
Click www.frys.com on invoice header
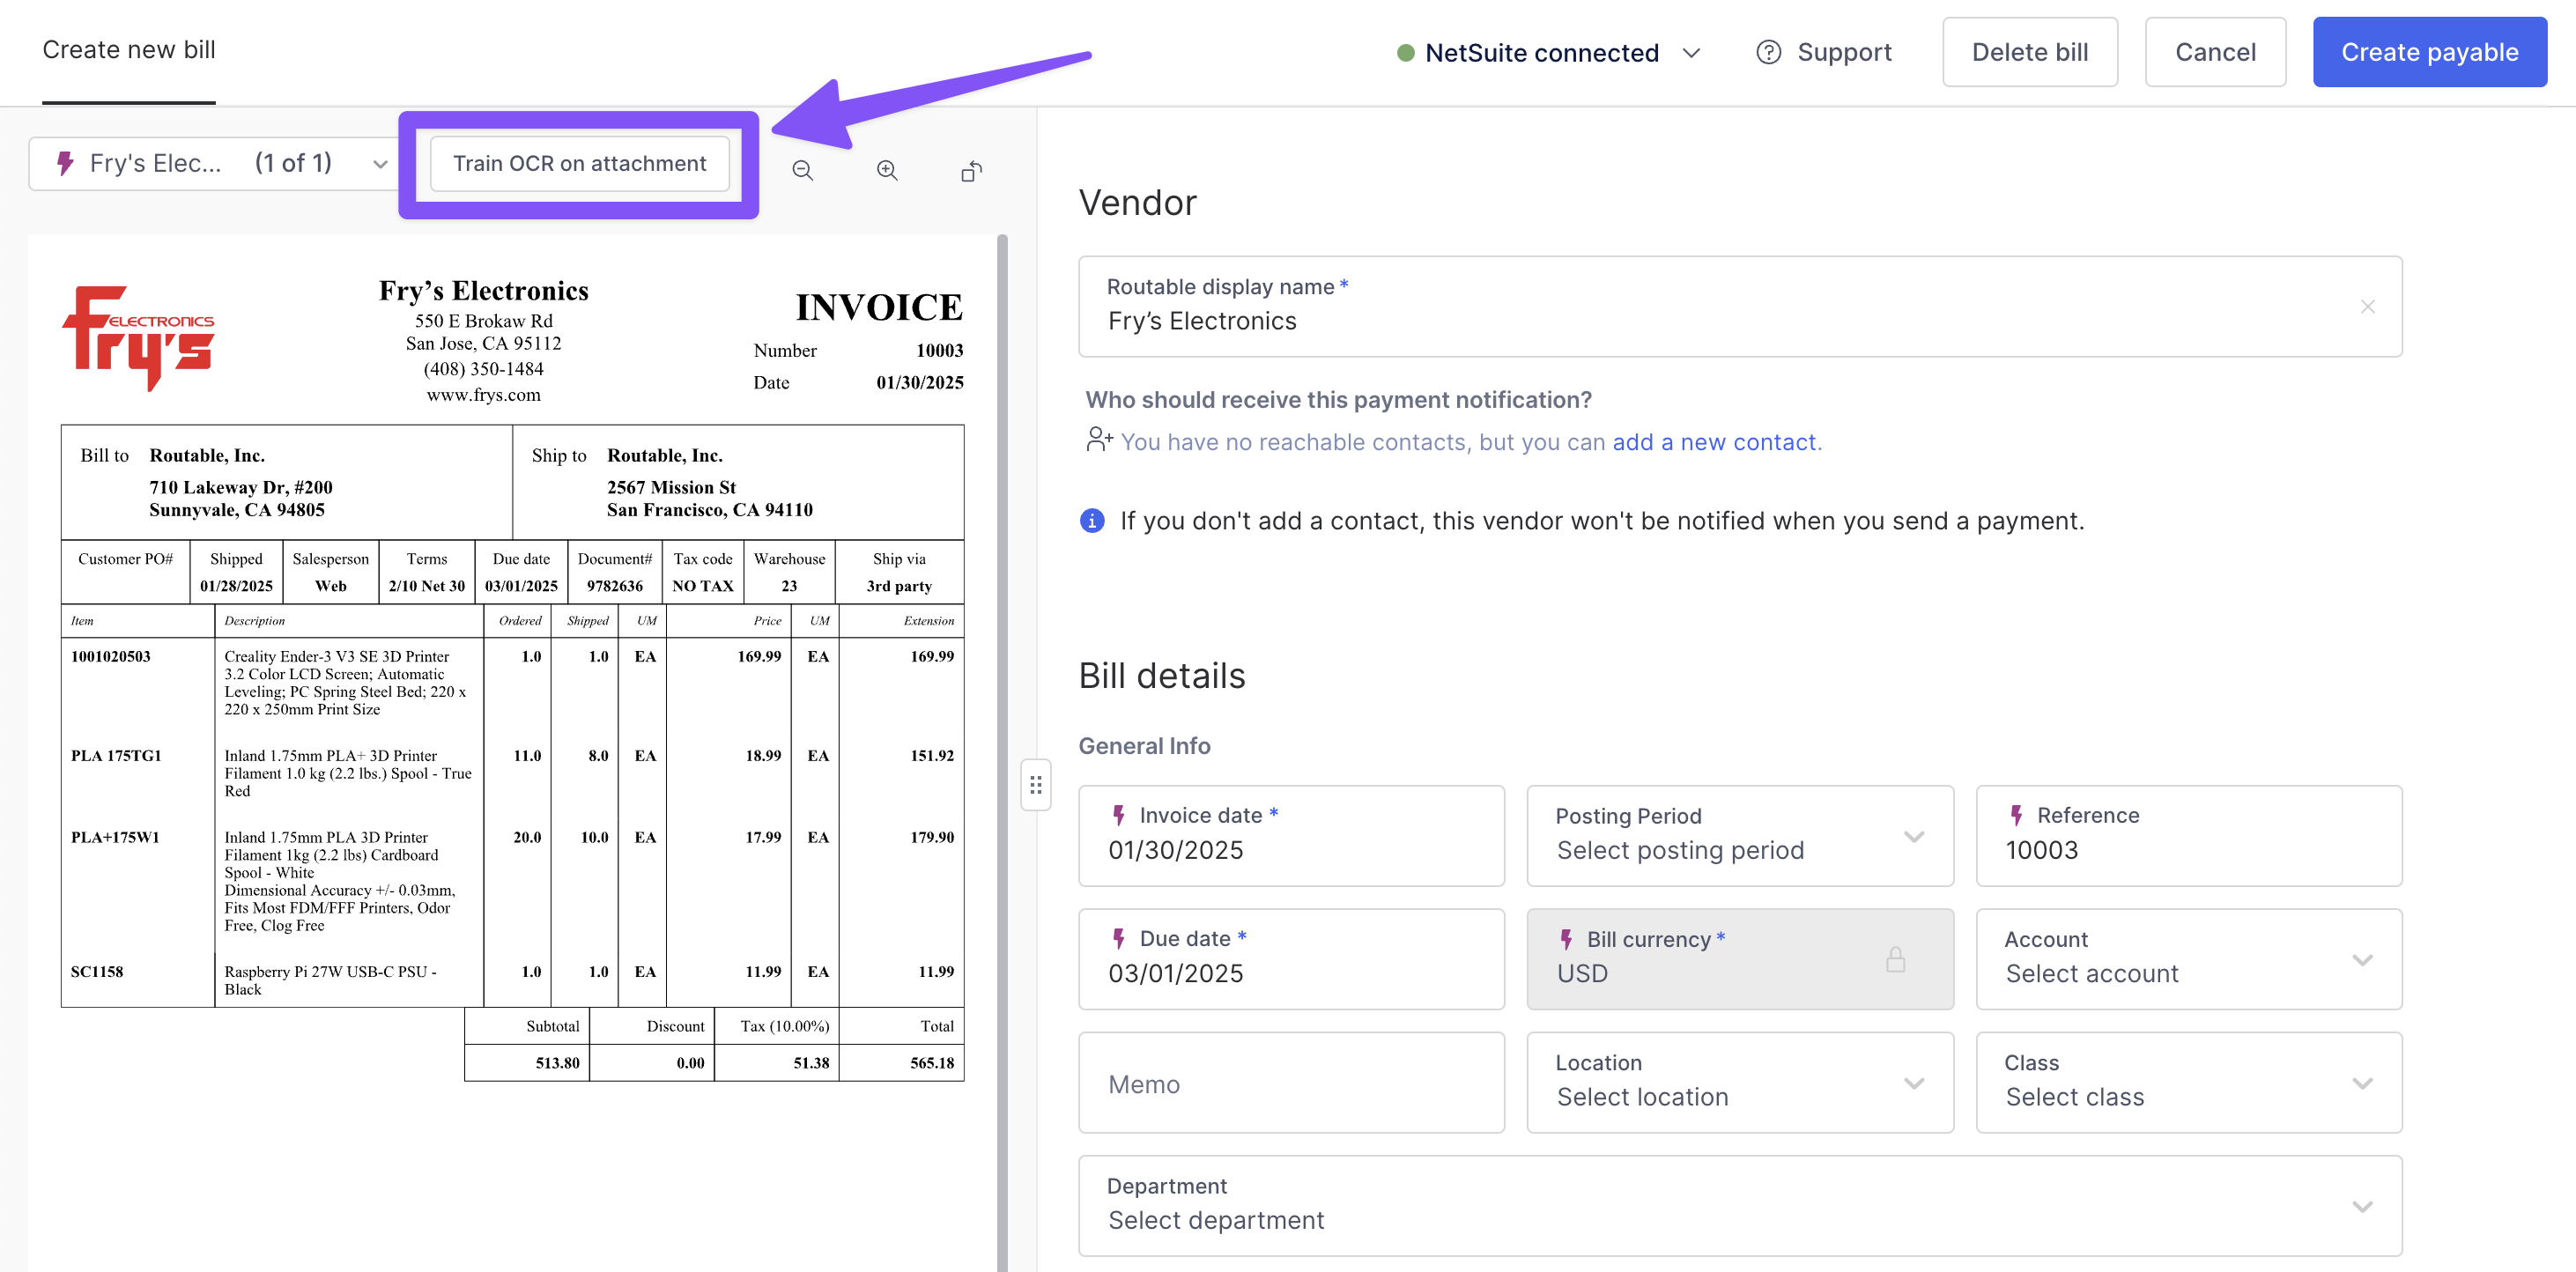point(483,394)
